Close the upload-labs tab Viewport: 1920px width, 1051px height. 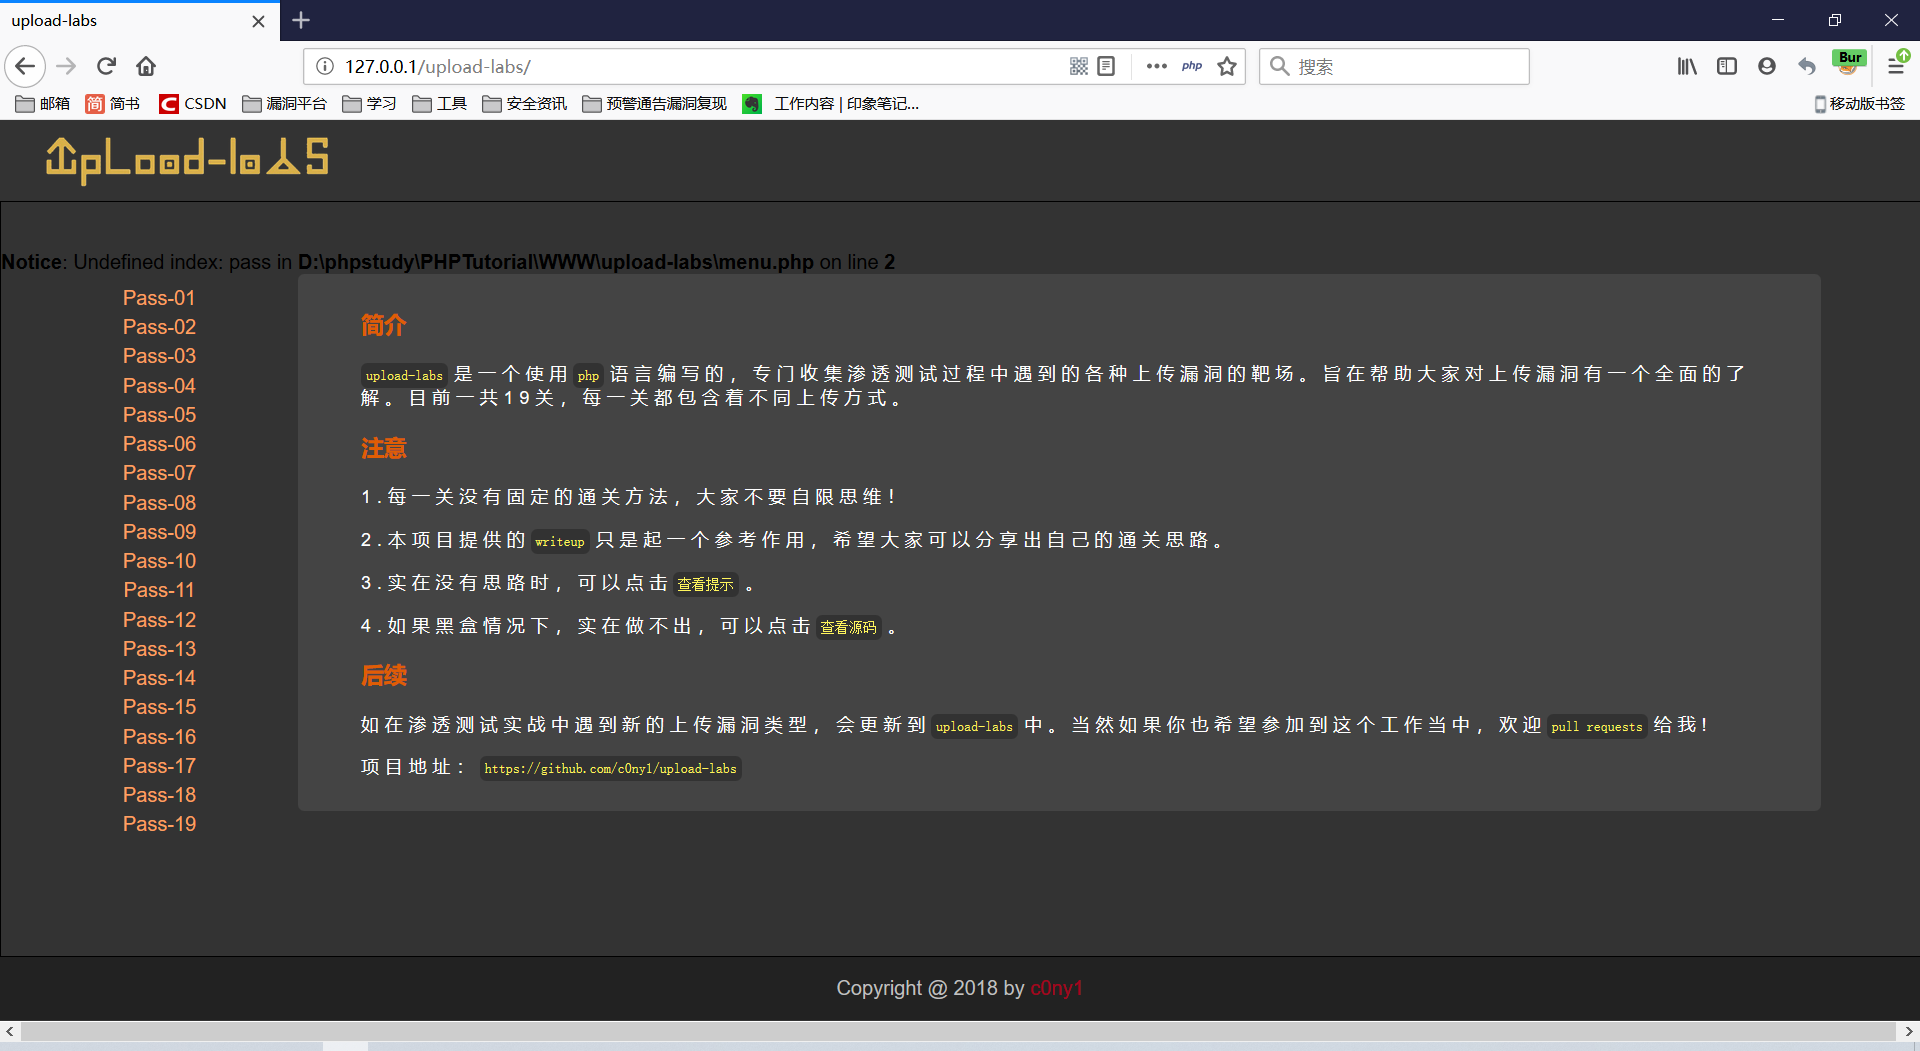pyautogui.click(x=258, y=21)
